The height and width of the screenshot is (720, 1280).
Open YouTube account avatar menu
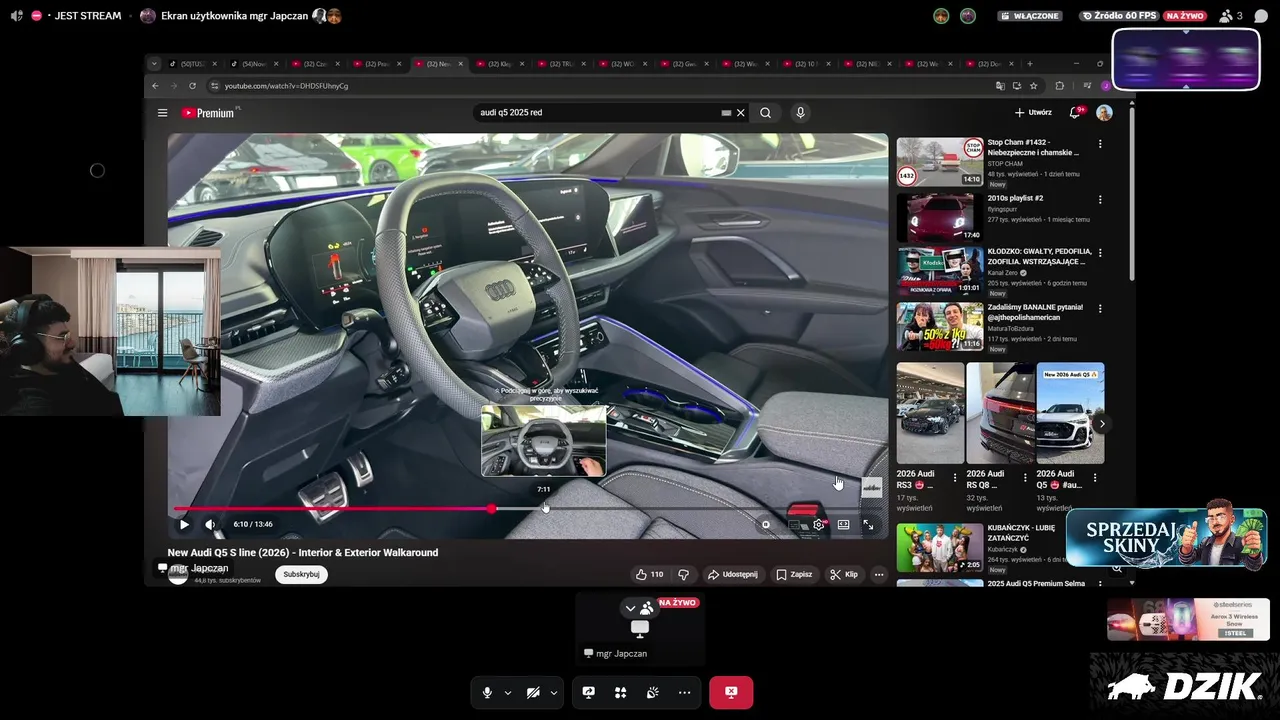click(1104, 113)
